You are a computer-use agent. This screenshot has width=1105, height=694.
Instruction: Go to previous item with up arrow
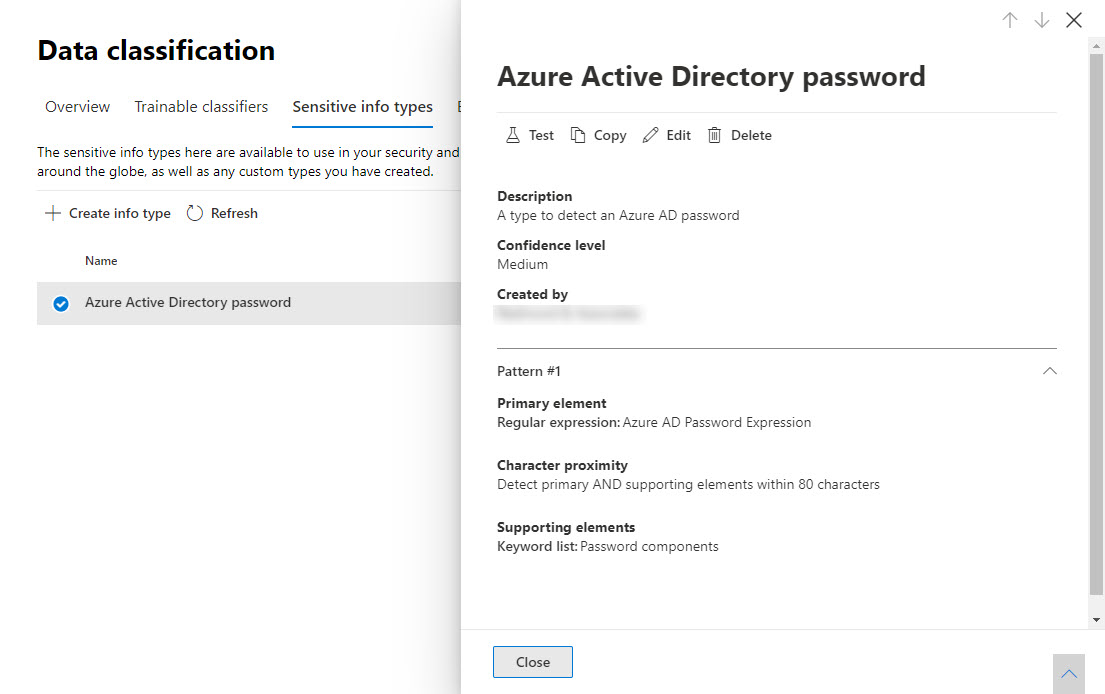pos(1010,20)
